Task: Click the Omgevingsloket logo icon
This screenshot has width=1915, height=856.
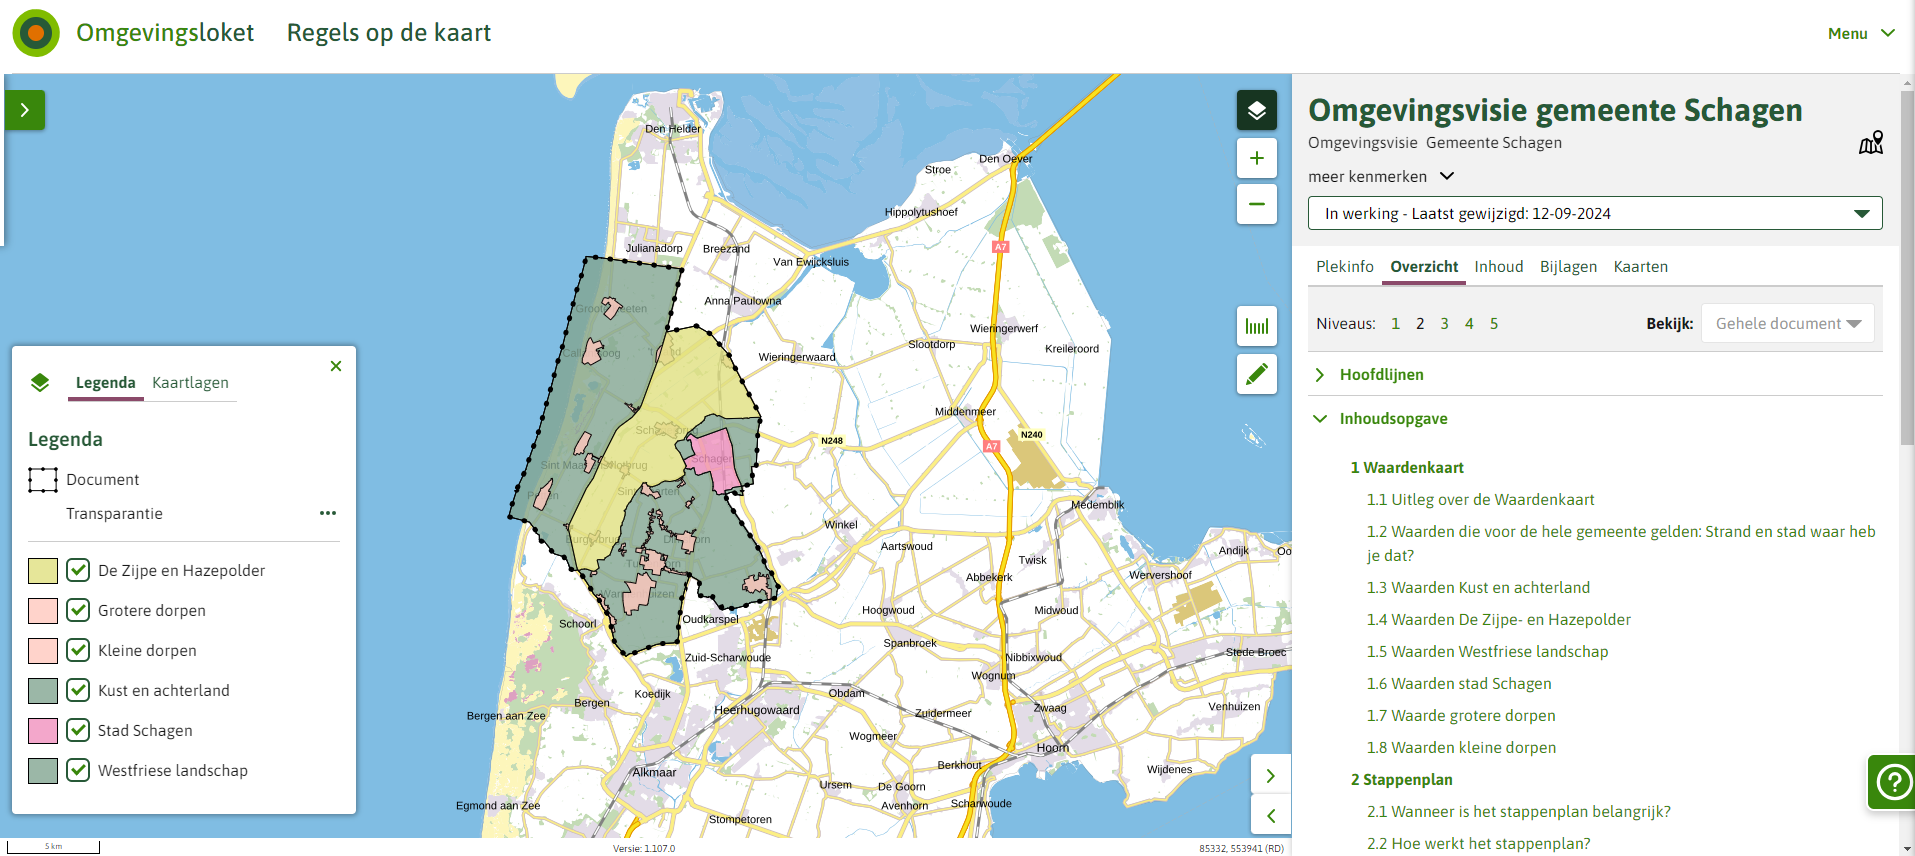Action: (x=36, y=33)
